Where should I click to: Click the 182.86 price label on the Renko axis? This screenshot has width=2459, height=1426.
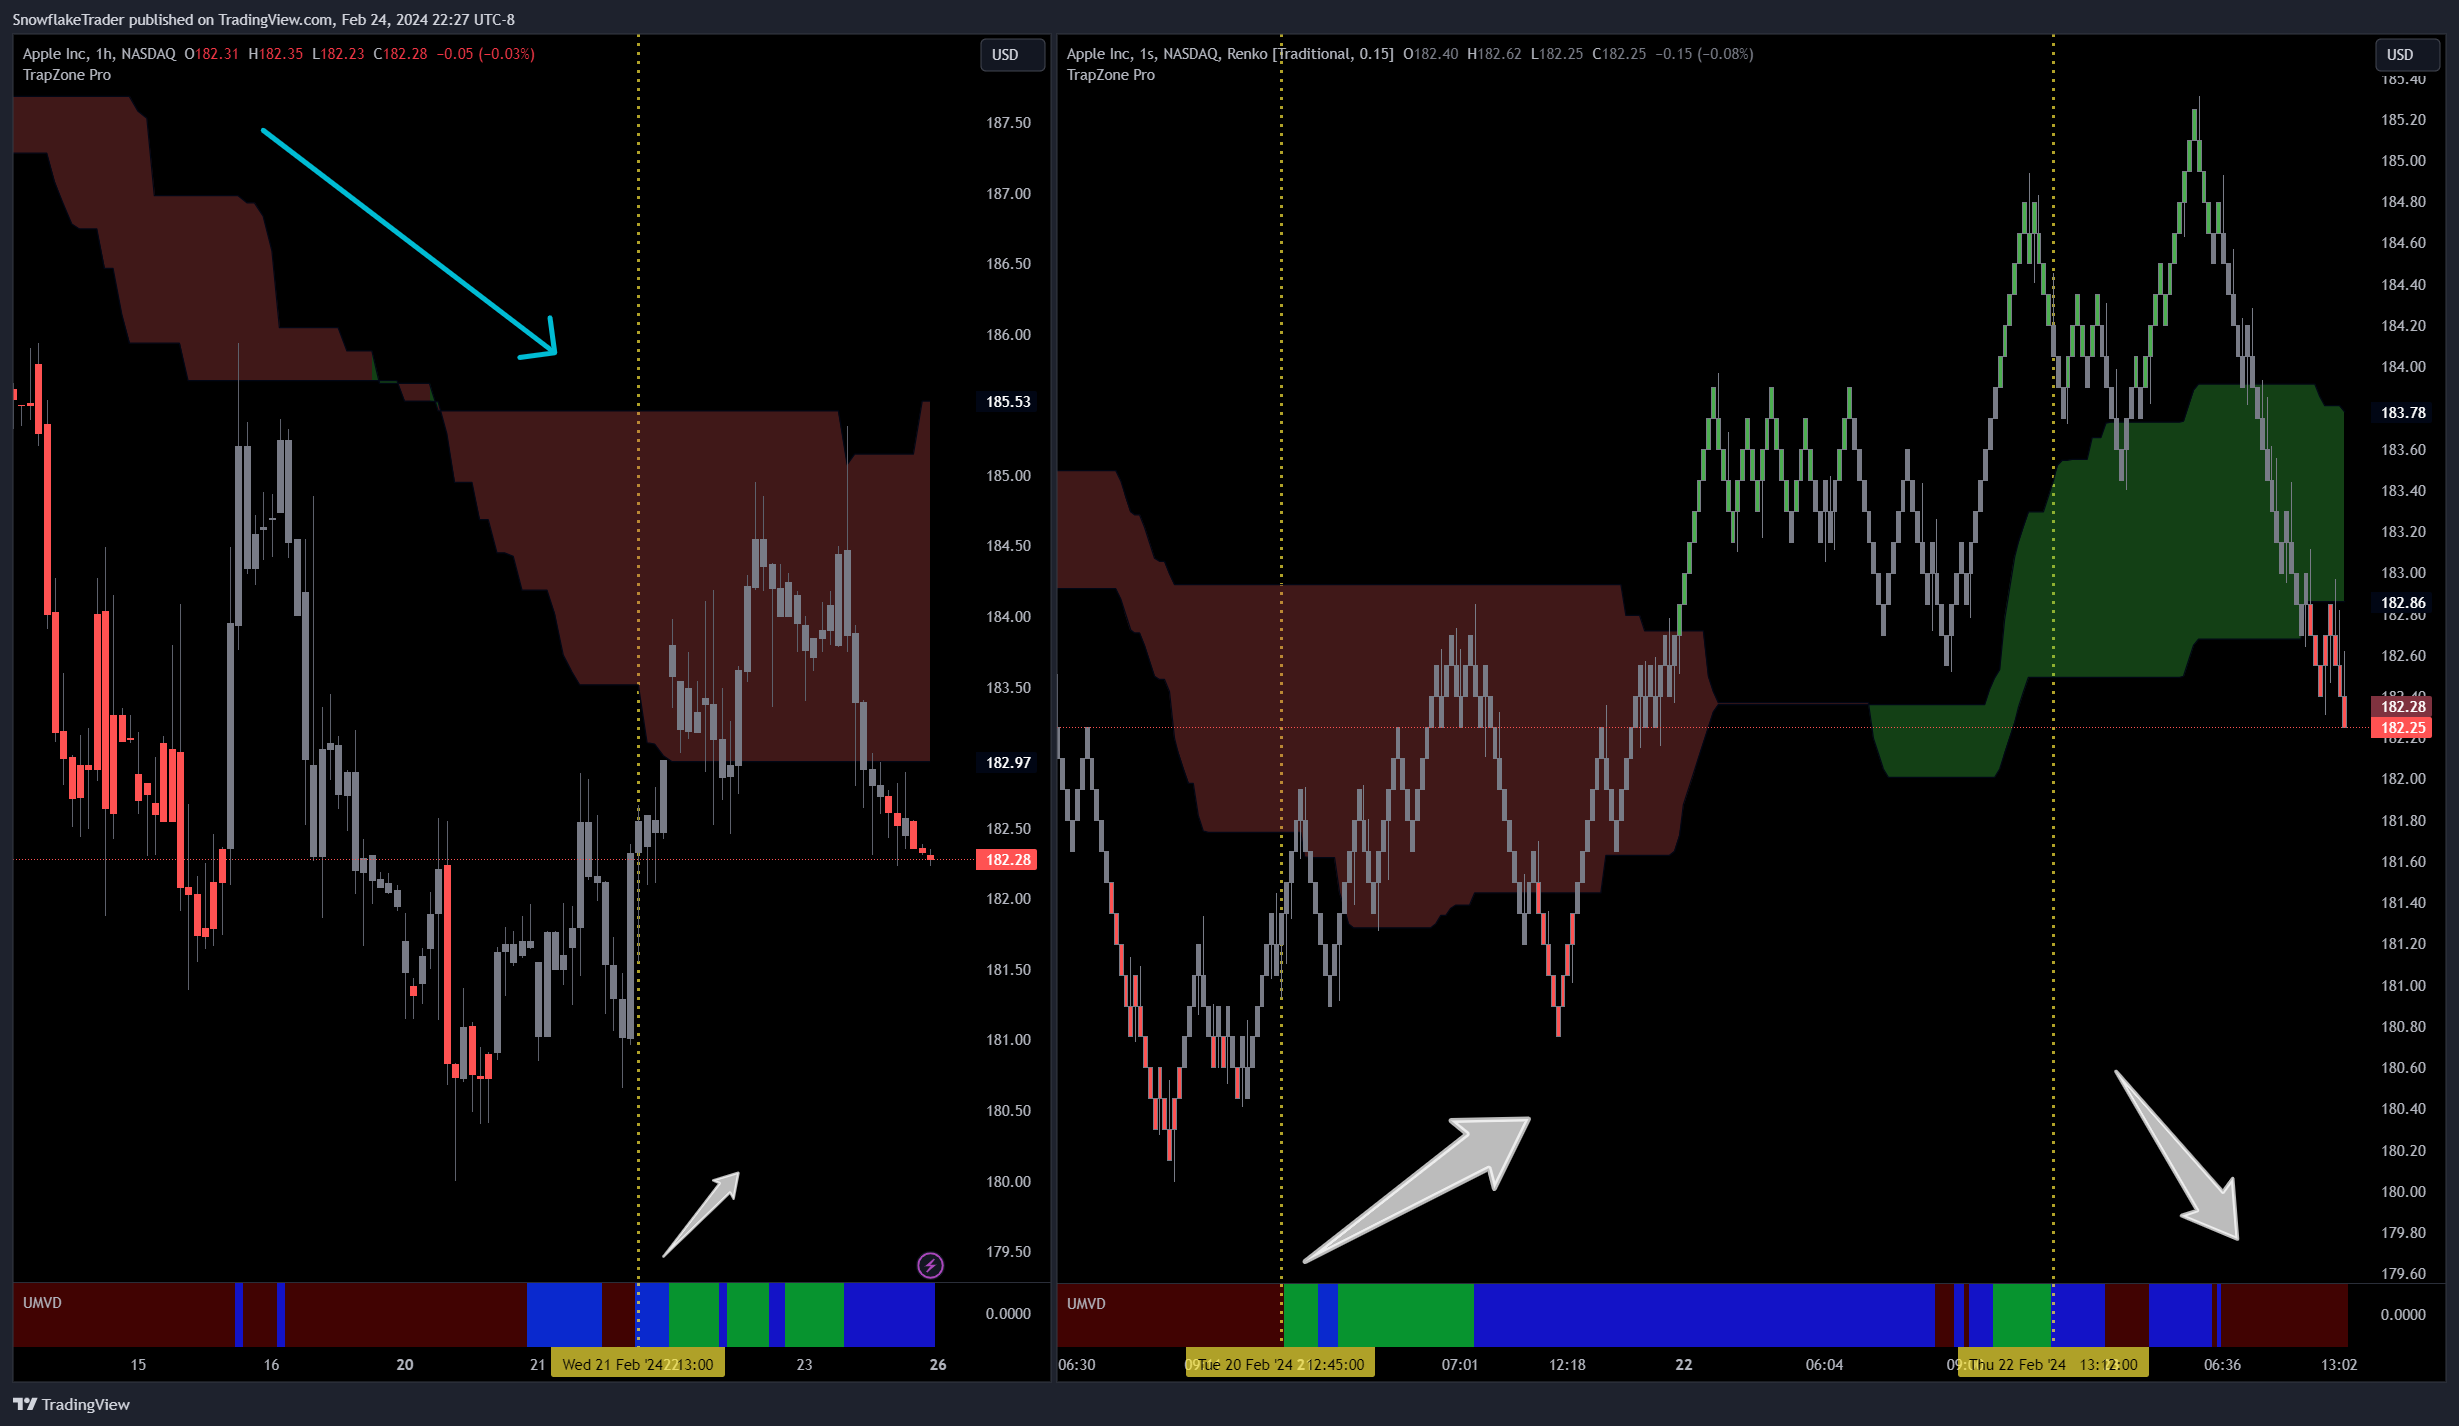2402,602
